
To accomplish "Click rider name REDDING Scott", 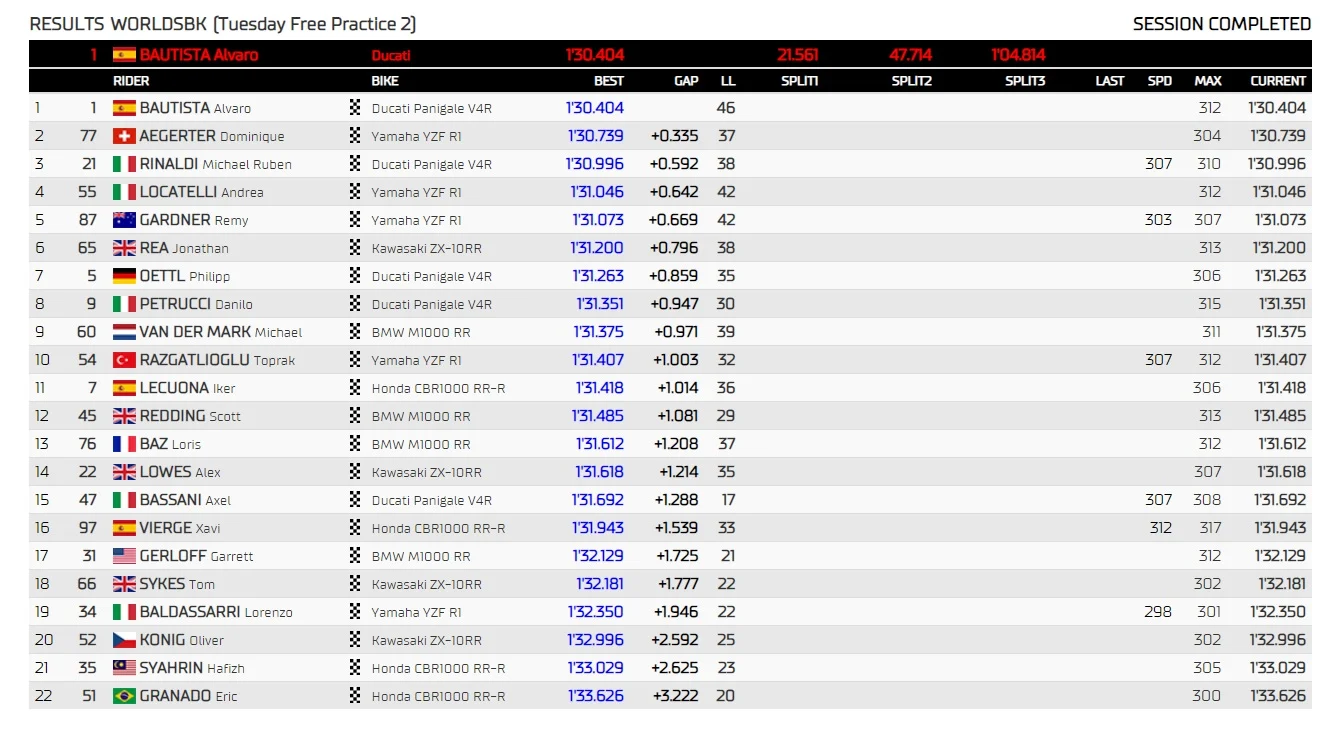I will [x=190, y=416].
